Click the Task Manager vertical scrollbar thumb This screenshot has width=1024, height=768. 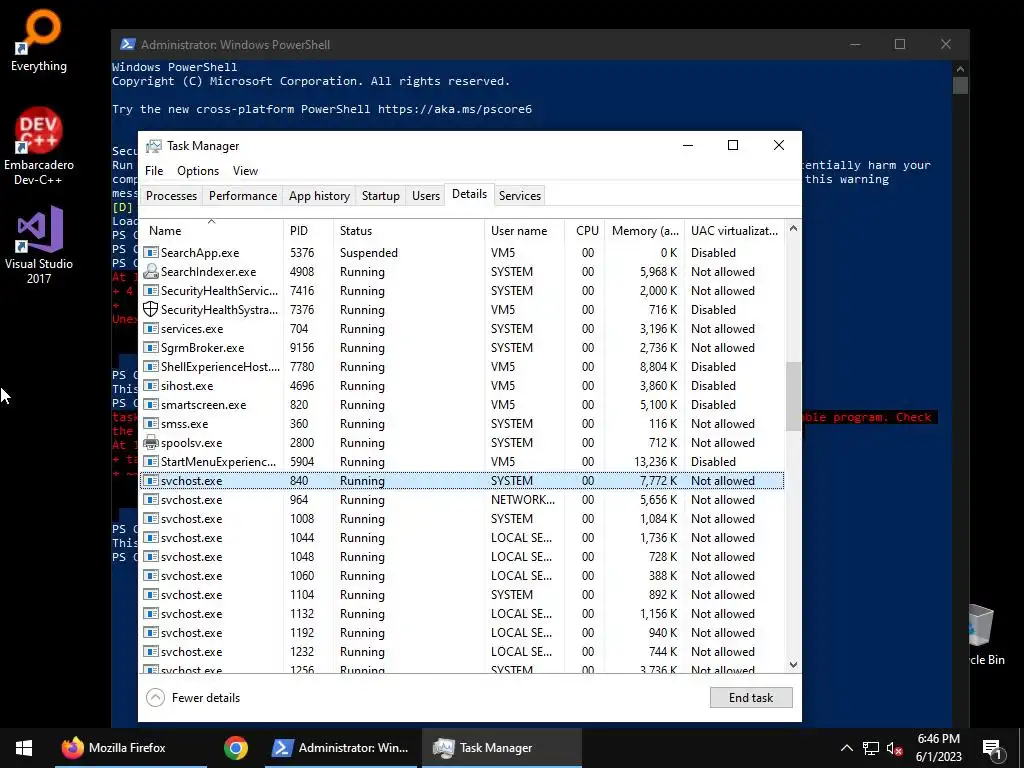pos(793,396)
